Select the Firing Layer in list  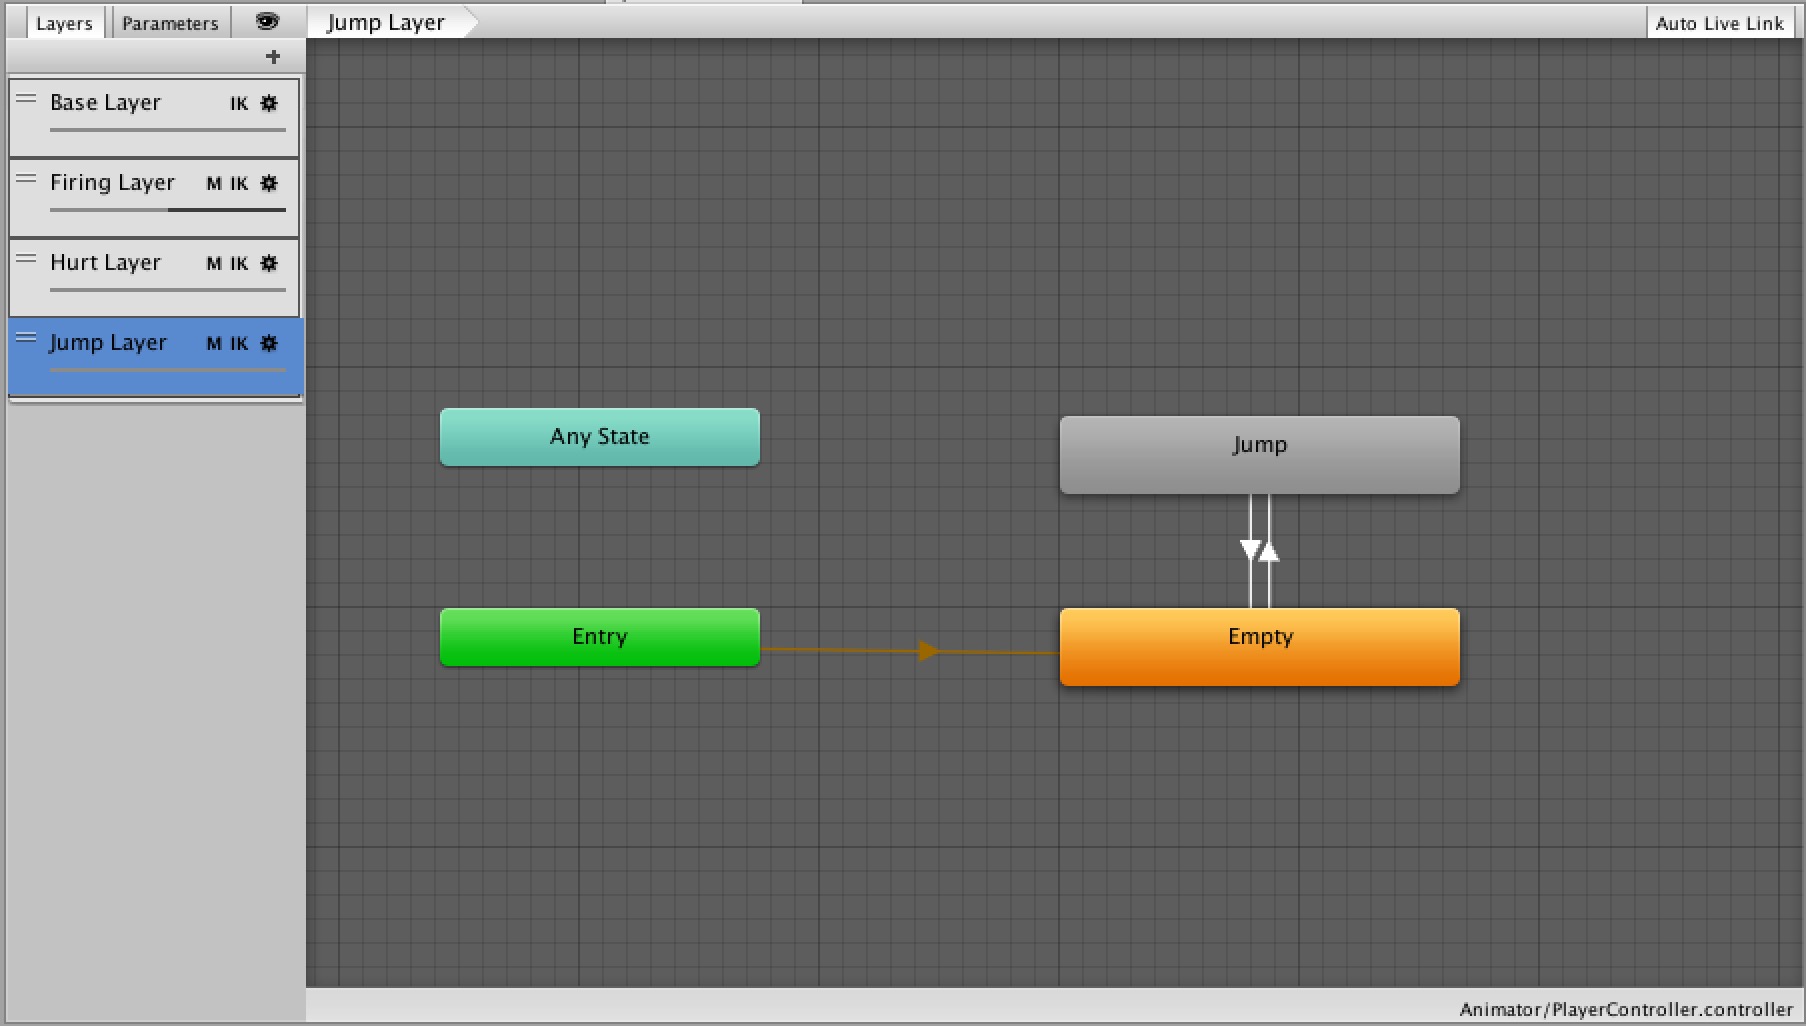click(x=112, y=183)
